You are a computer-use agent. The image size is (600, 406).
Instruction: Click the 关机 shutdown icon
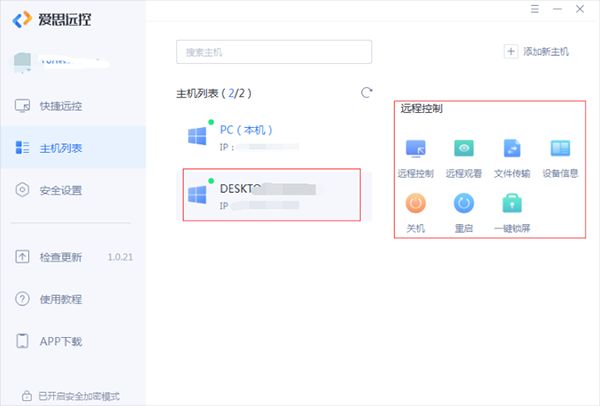[x=415, y=205]
